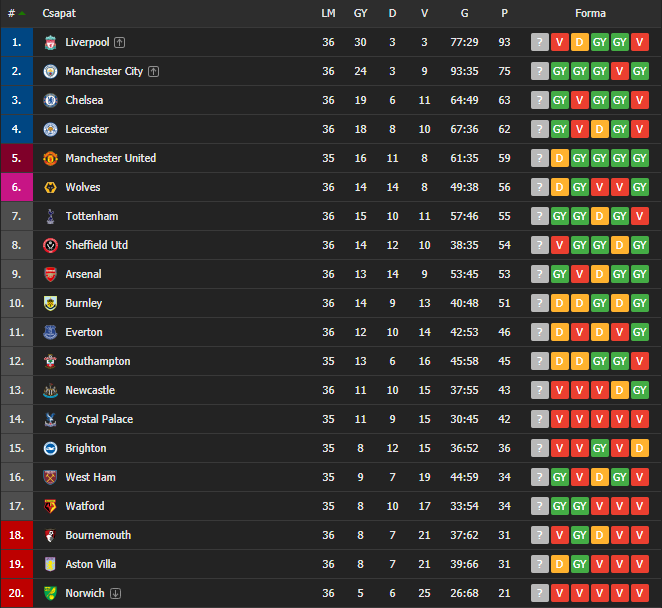Click the Watford club crest icon
The width and height of the screenshot is (662, 608).
tap(50, 506)
